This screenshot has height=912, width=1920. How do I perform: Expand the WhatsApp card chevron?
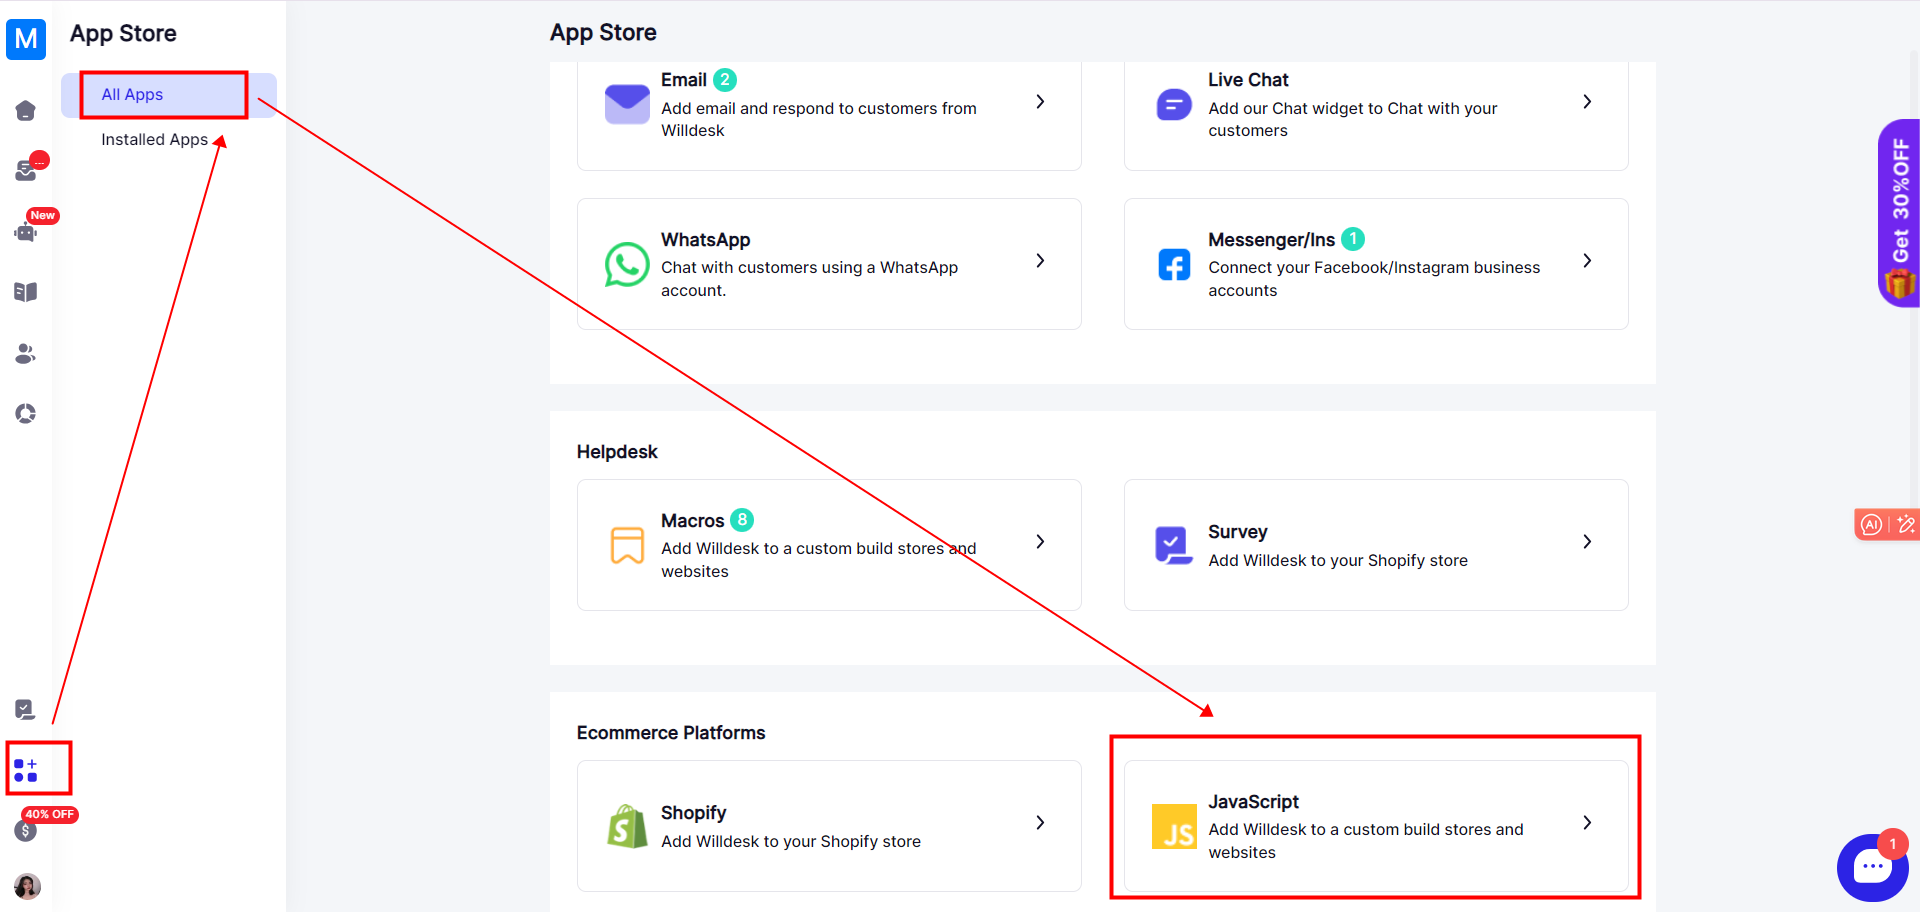click(x=1040, y=261)
